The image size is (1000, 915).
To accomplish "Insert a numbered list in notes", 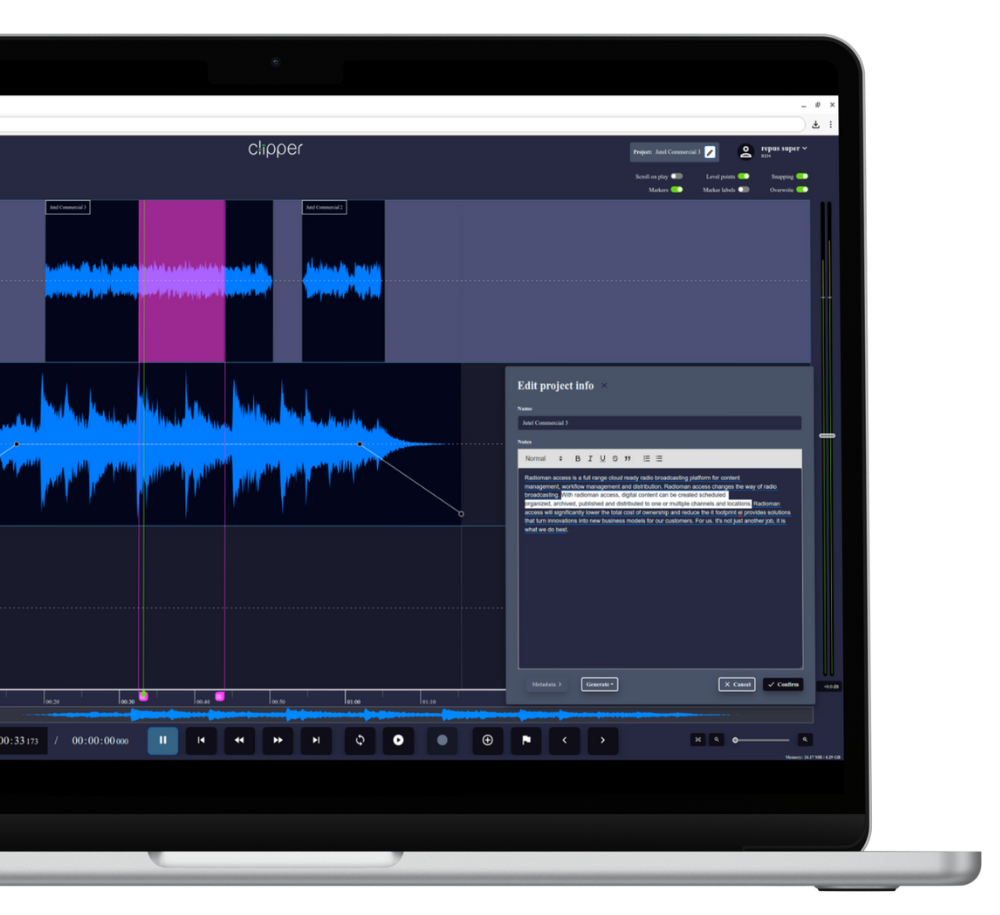I will tap(647, 458).
